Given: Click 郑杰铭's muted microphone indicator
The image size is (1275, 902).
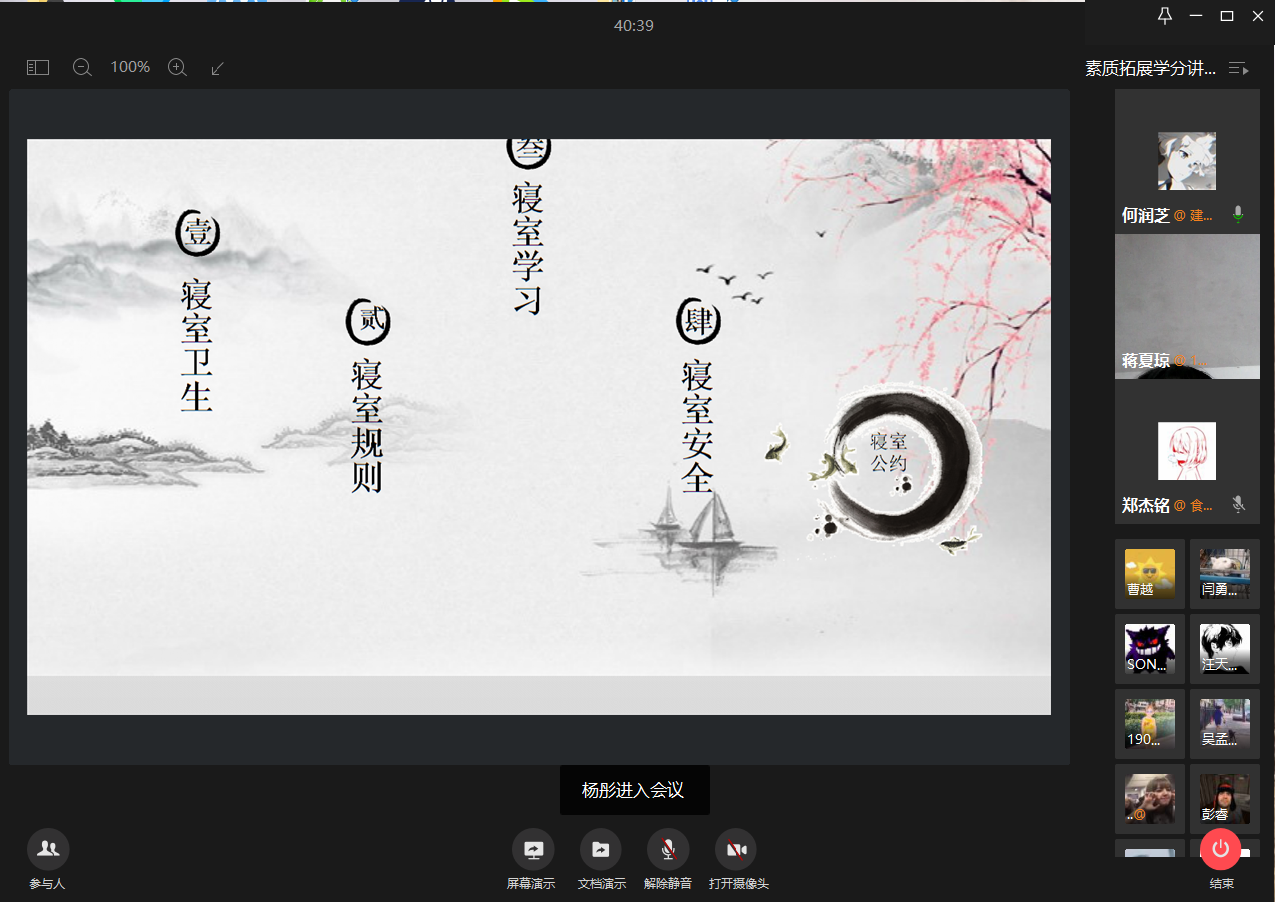Looking at the screenshot, I should pos(1239,505).
